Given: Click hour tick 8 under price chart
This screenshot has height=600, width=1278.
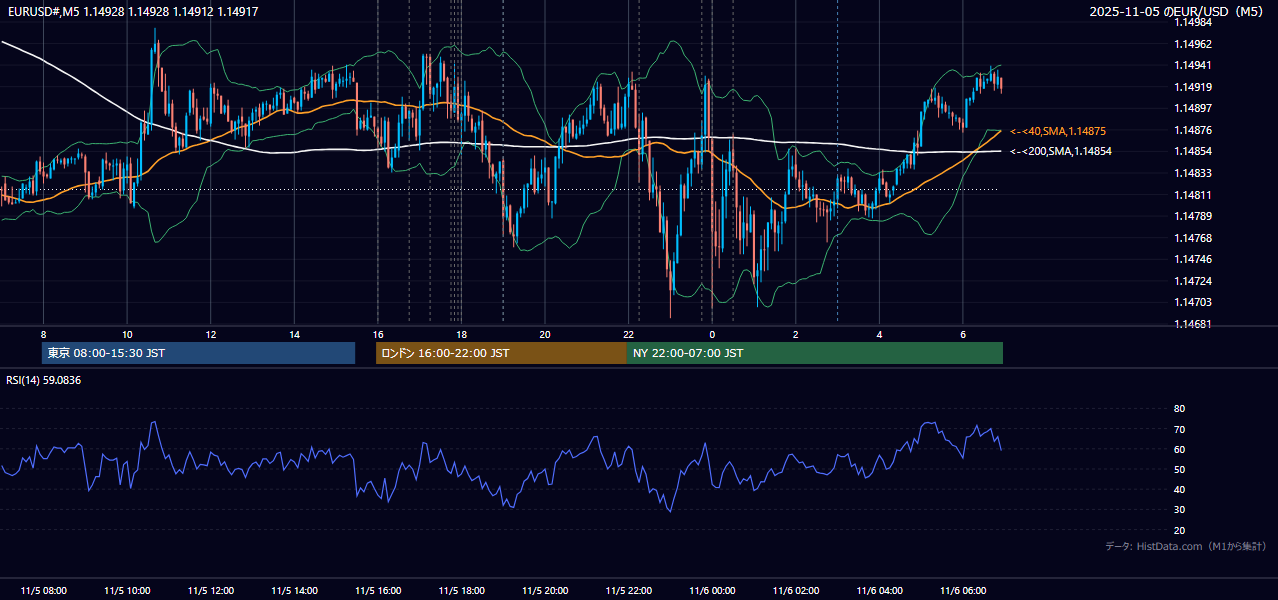Looking at the screenshot, I should coord(43,334).
